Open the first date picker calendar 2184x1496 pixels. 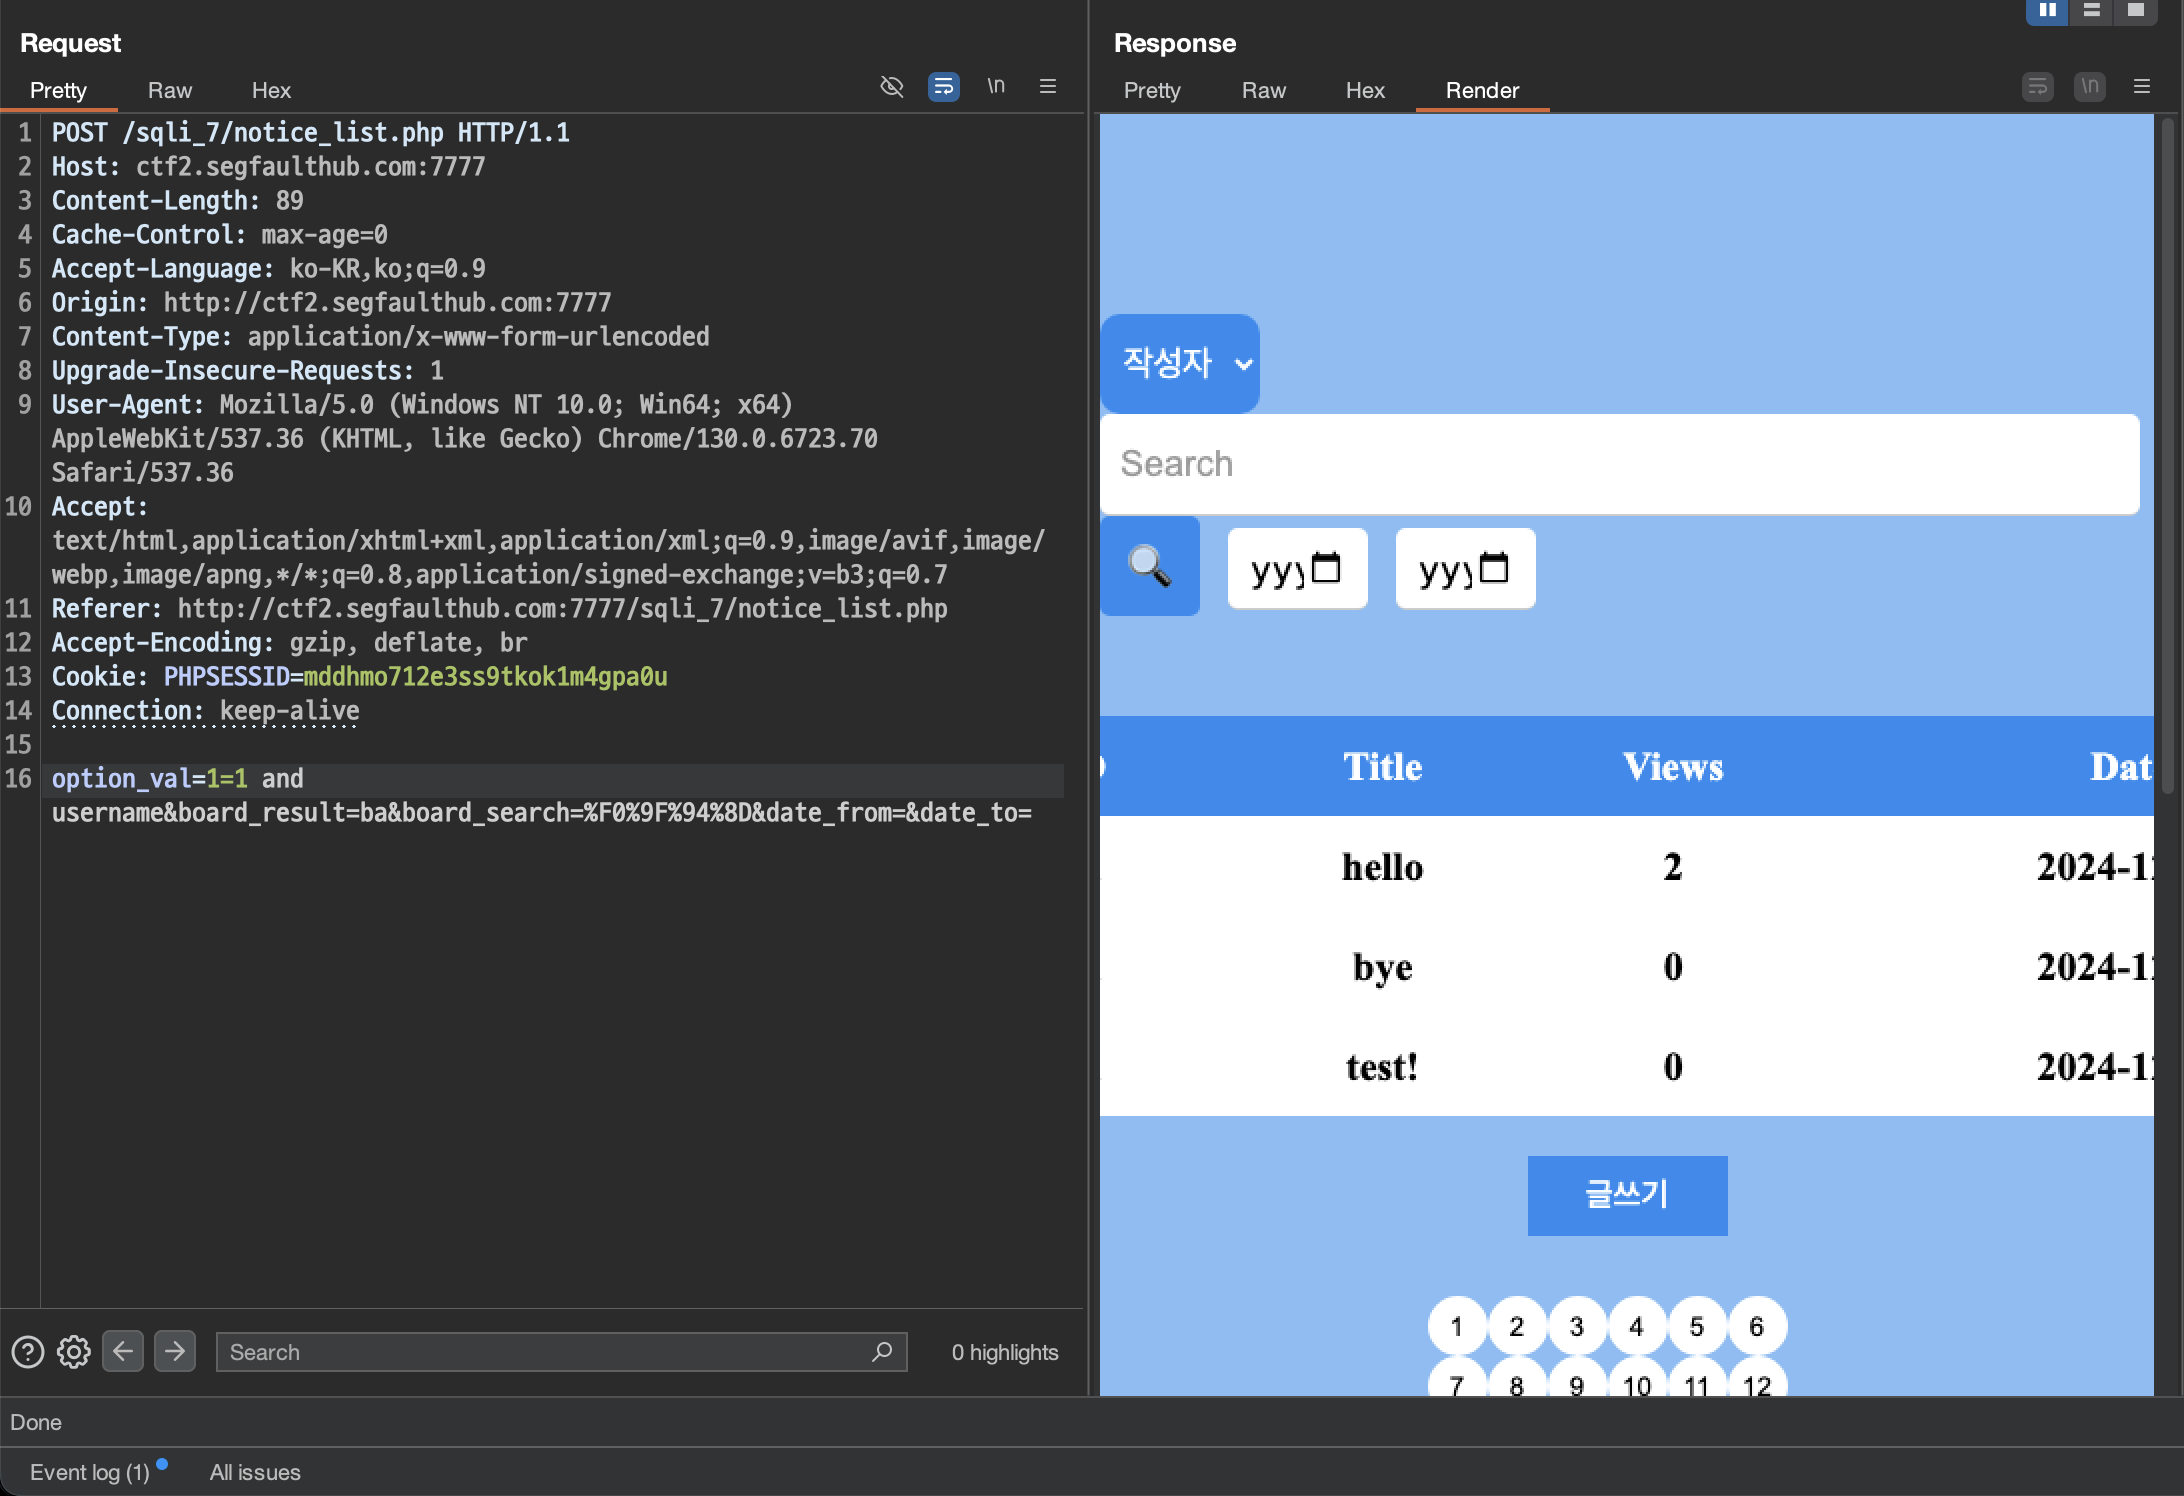[x=1326, y=568]
